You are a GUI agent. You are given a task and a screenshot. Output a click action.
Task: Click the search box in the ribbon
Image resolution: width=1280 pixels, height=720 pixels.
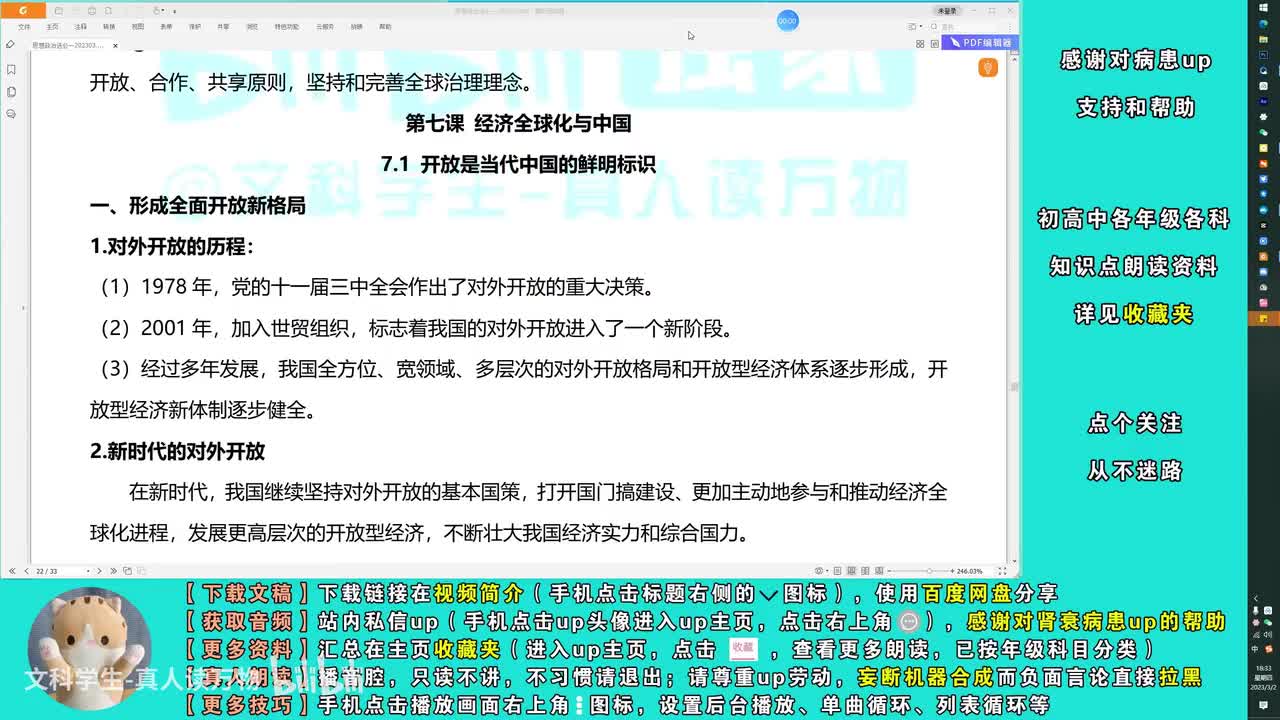pos(967,27)
